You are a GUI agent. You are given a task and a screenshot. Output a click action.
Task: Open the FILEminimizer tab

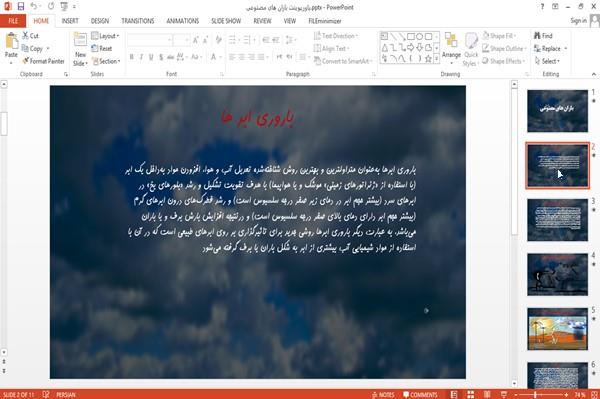324,21
